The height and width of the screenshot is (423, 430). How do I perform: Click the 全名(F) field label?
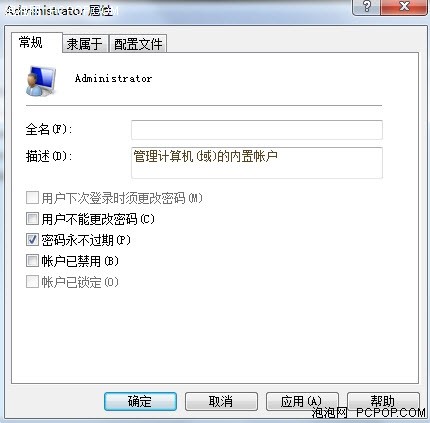(x=49, y=129)
